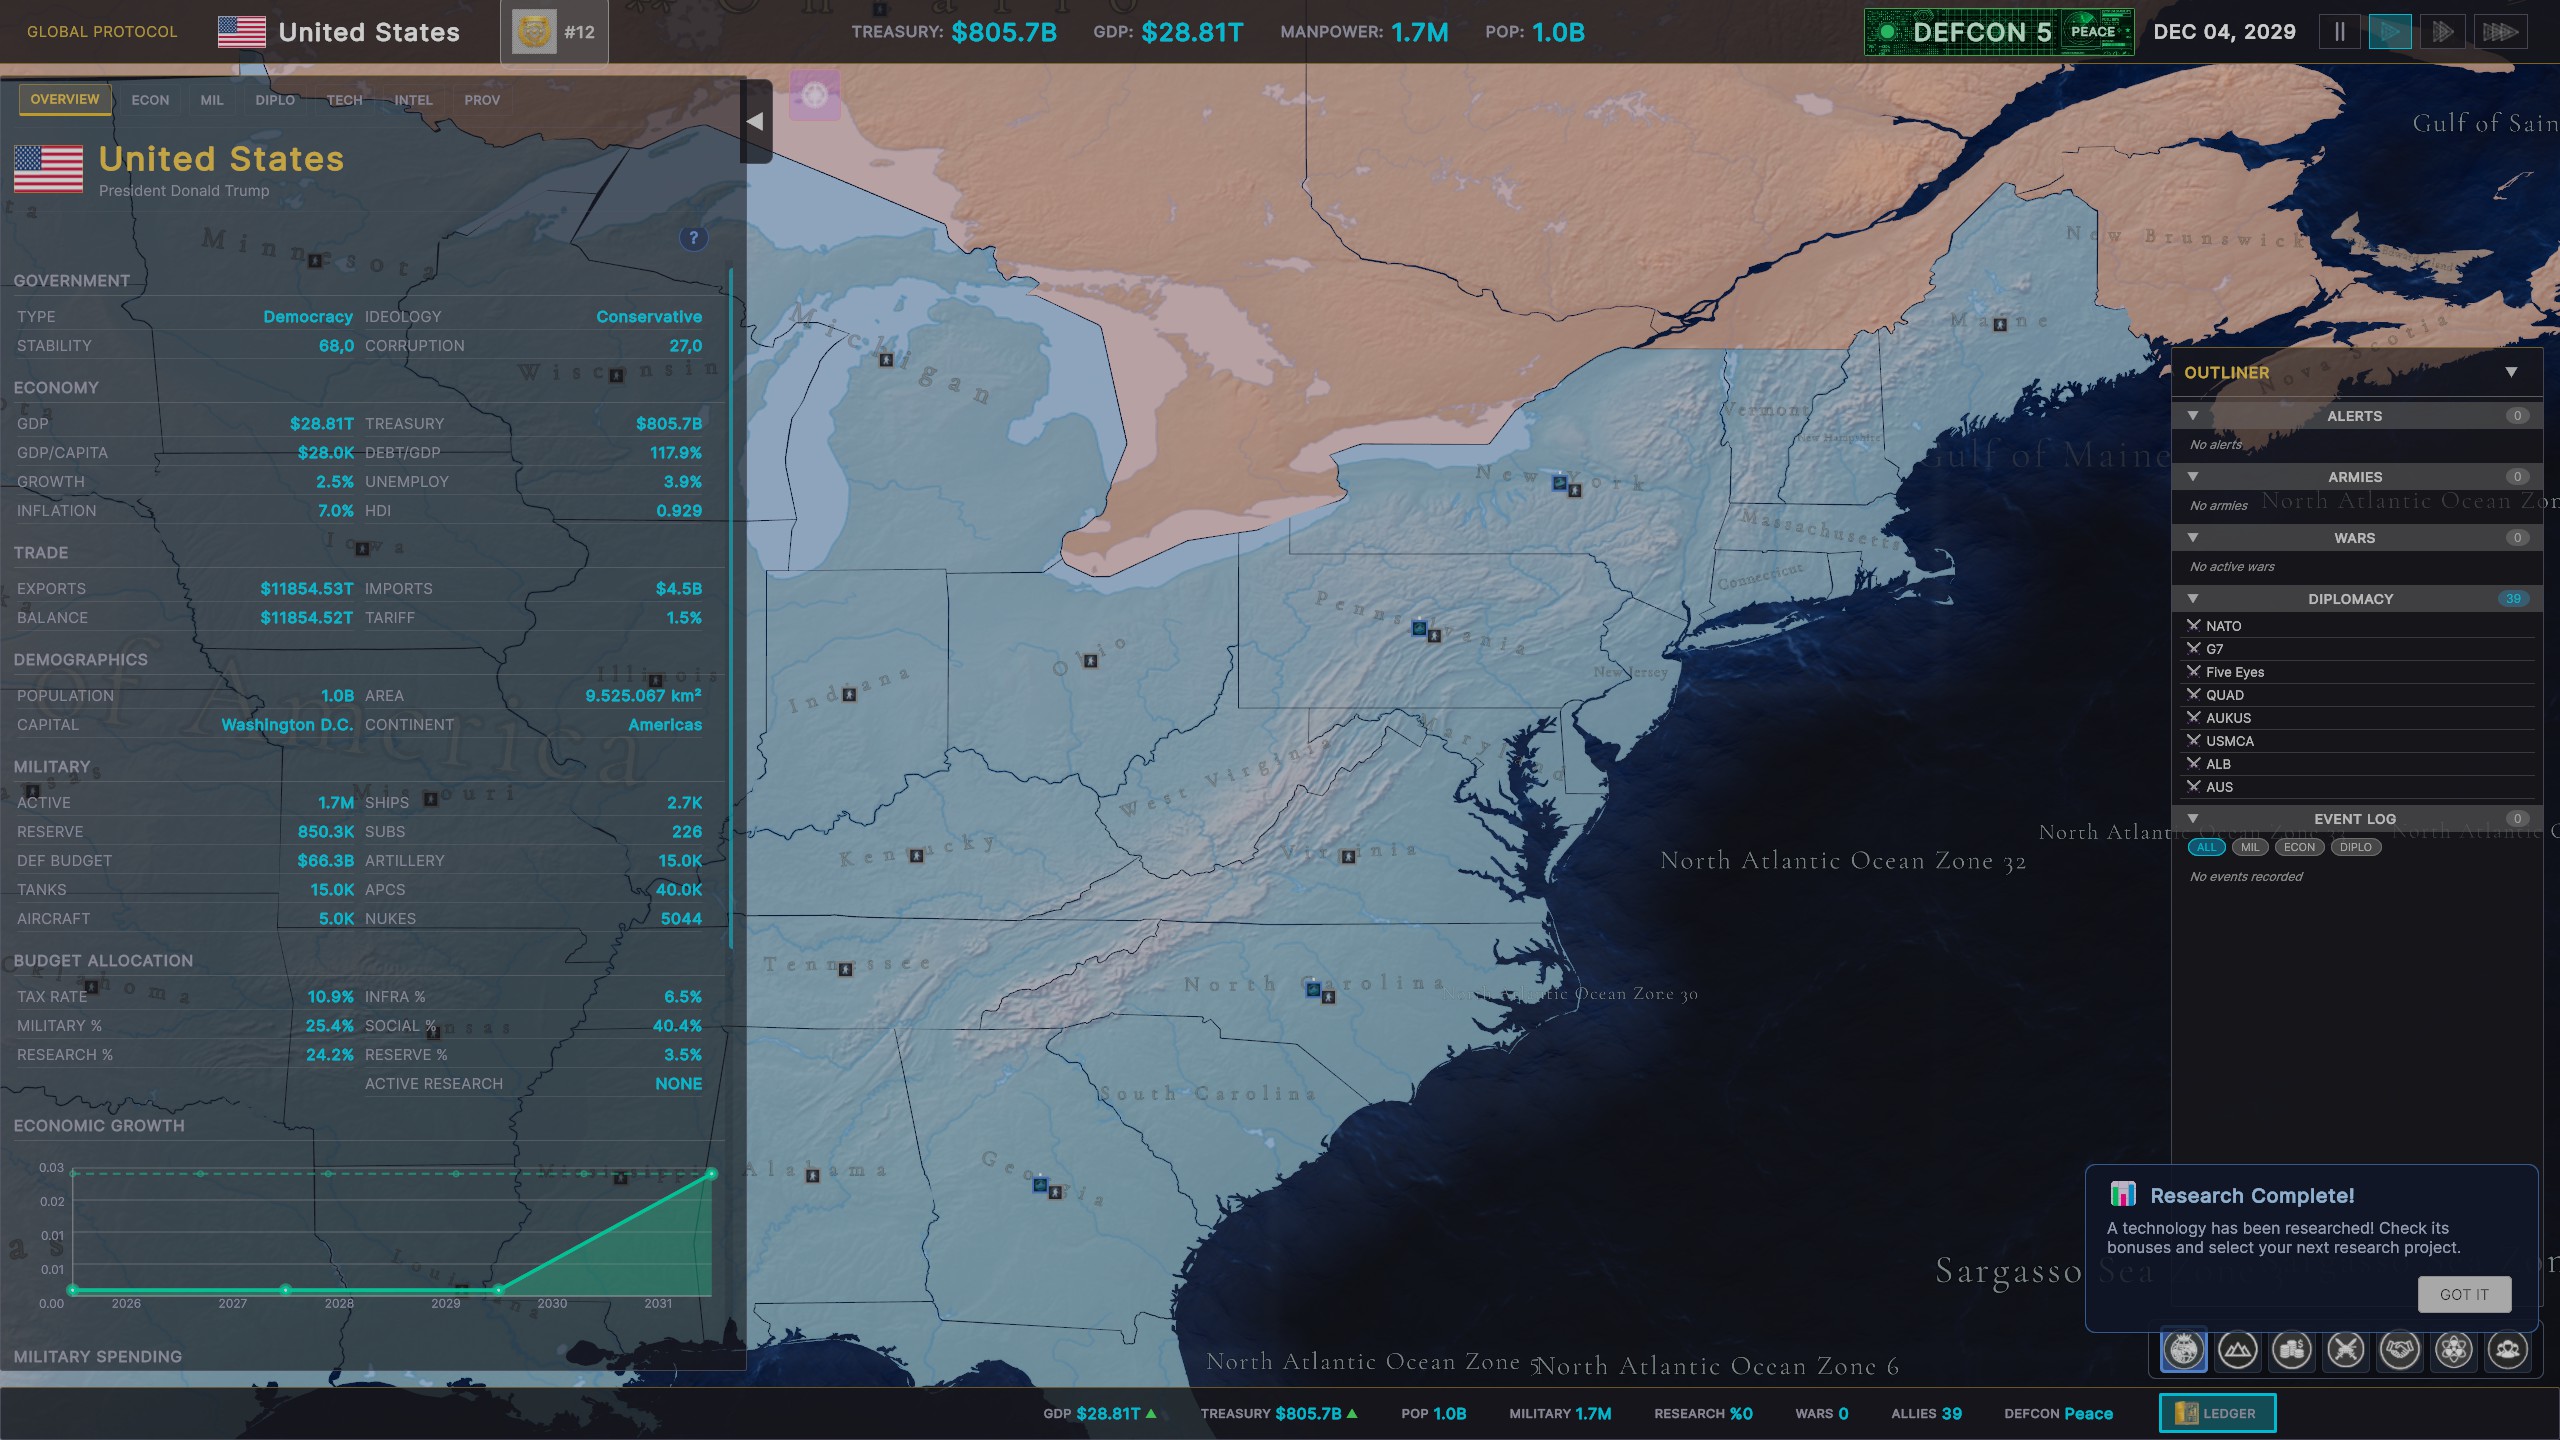The height and width of the screenshot is (1440, 2560).
Task: Select the terrain mountains map mode icon
Action: pyautogui.click(x=2238, y=1350)
